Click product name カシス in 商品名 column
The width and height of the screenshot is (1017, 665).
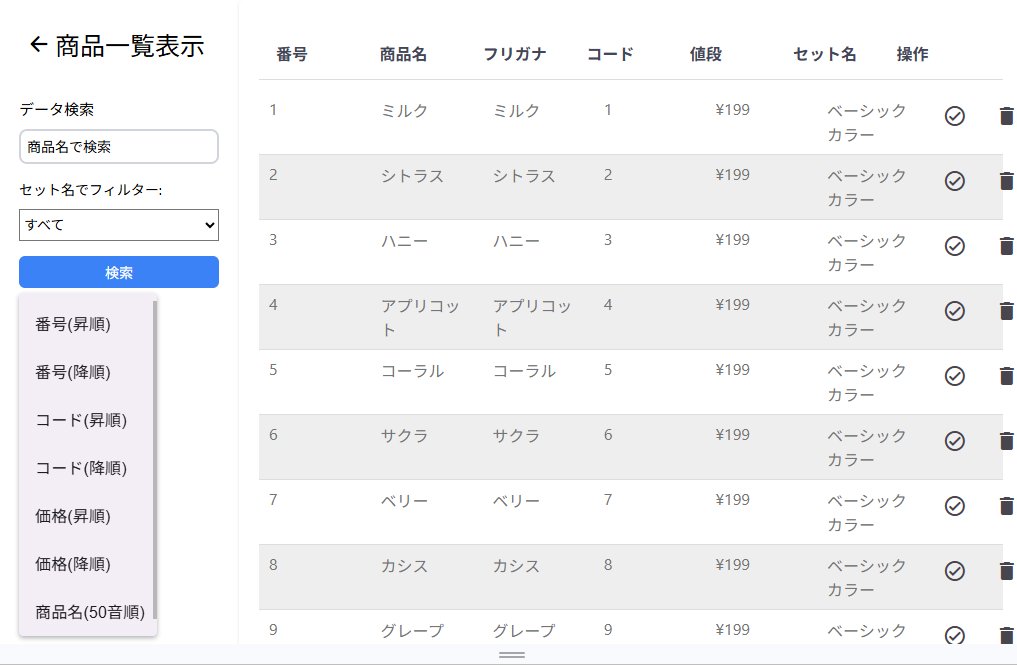pos(404,566)
